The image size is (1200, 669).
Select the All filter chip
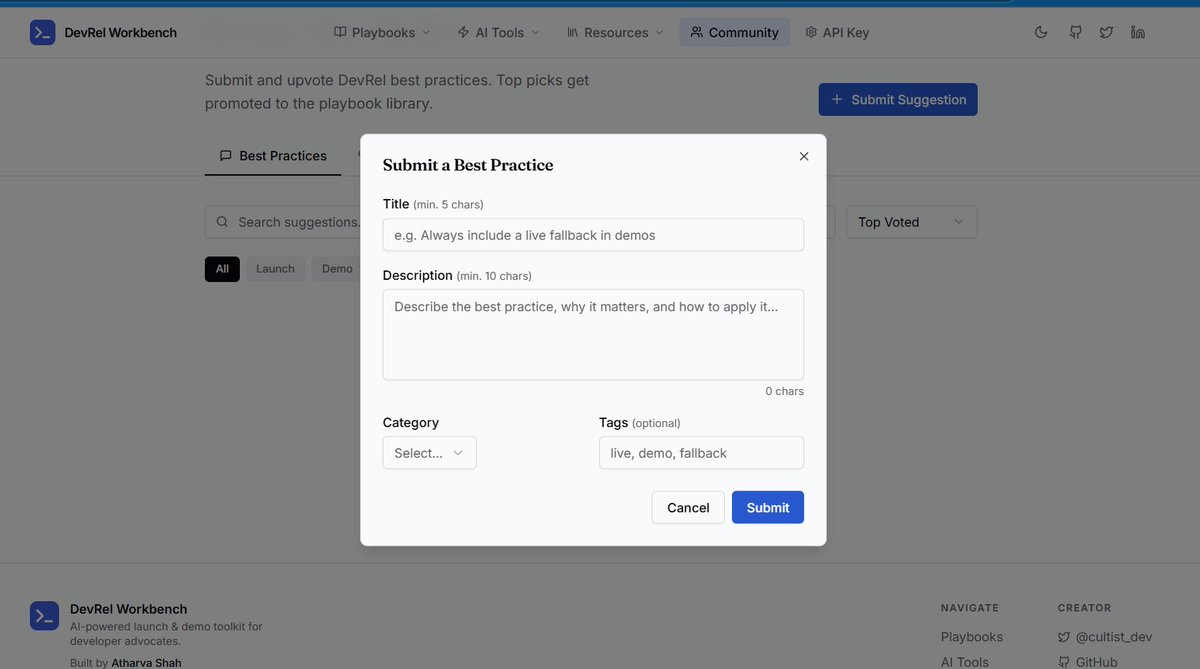pos(222,269)
